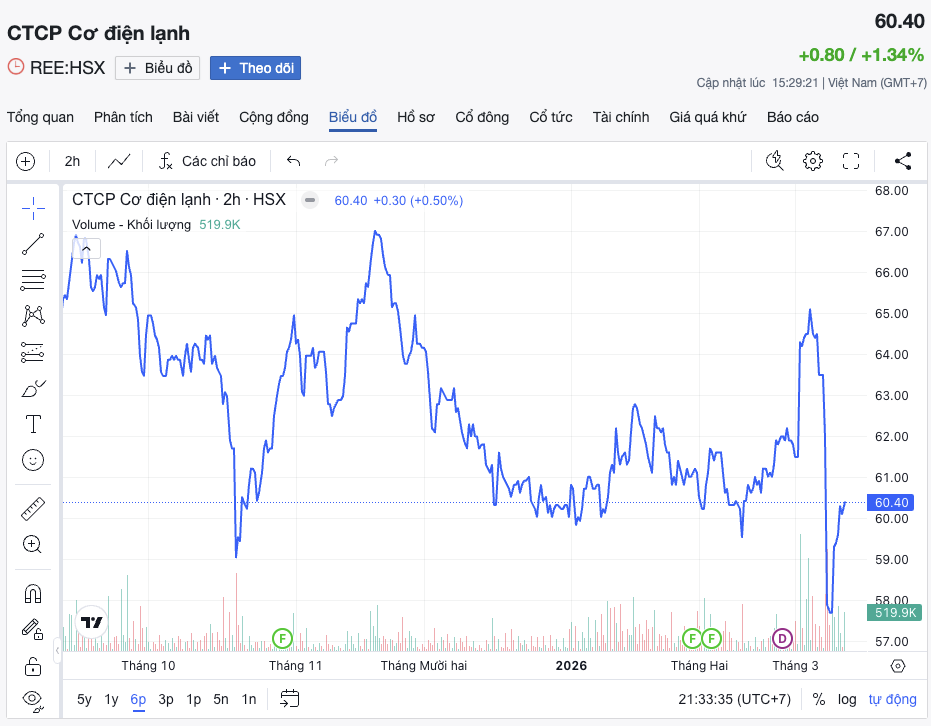Toggle log scale on chart
This screenshot has width=931, height=726.
coord(847,699)
